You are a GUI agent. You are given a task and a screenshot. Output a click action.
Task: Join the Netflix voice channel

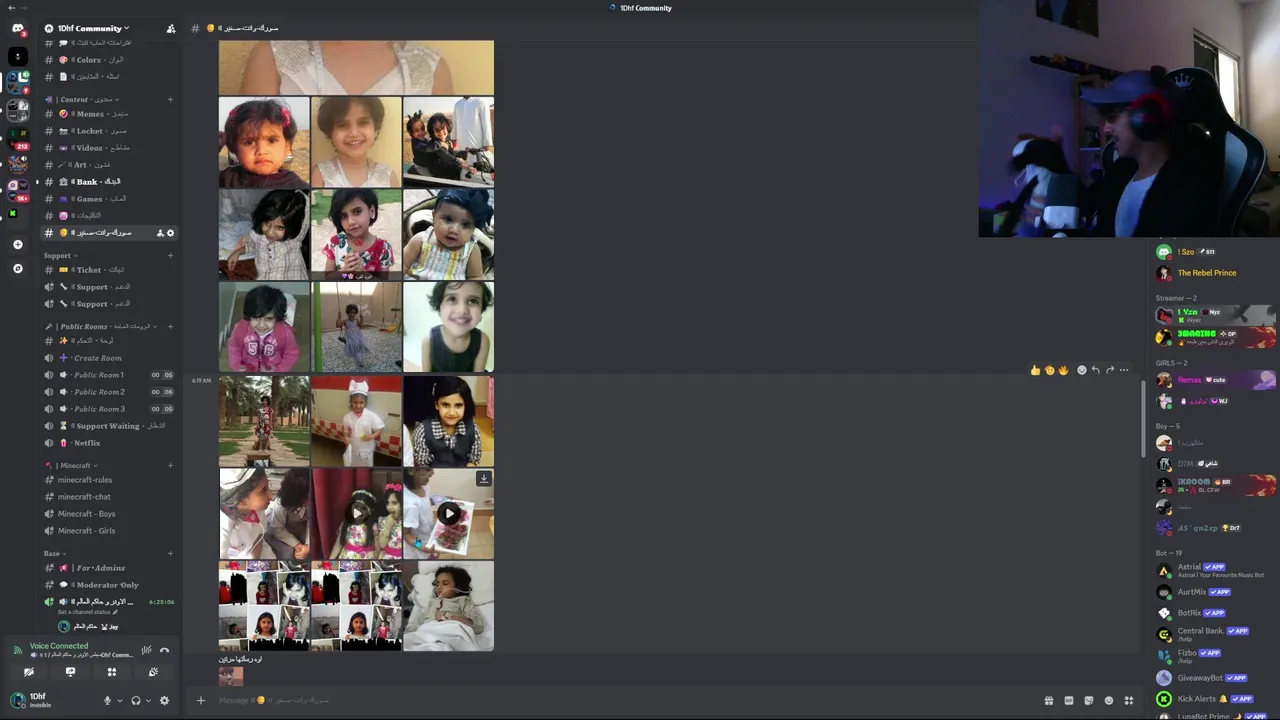[109, 443]
